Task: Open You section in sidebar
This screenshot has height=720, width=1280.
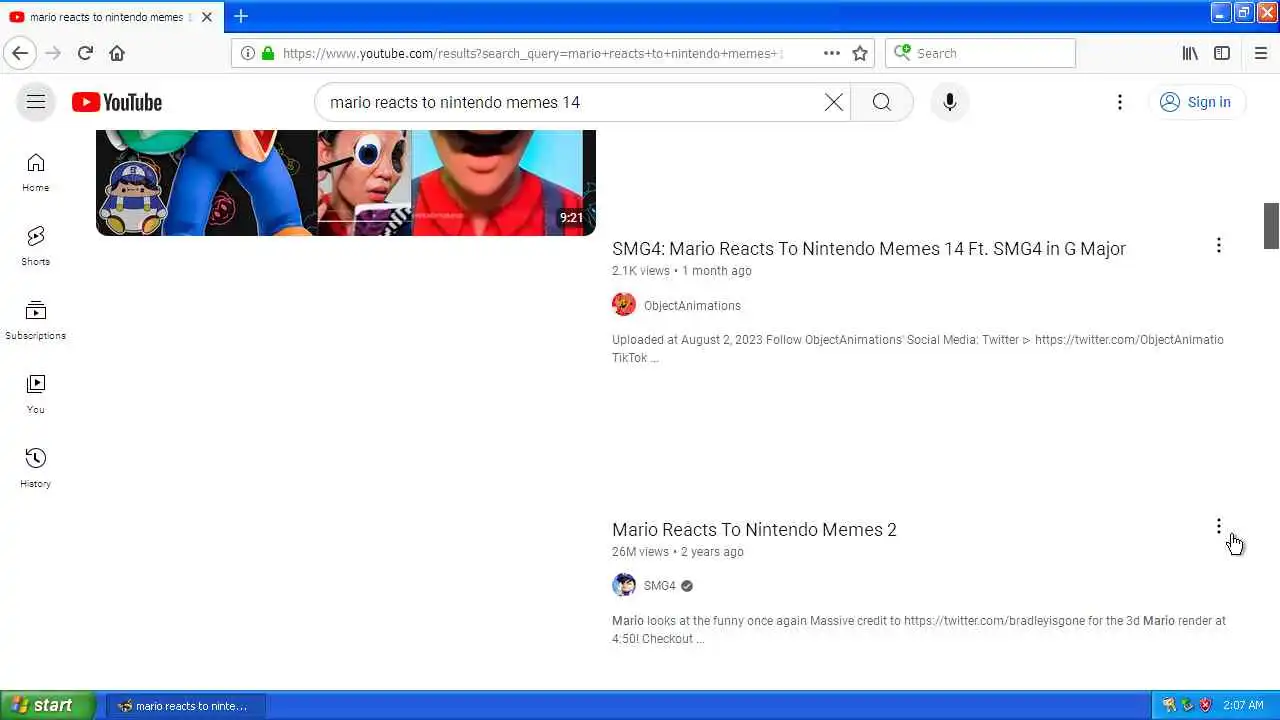Action: 36,394
